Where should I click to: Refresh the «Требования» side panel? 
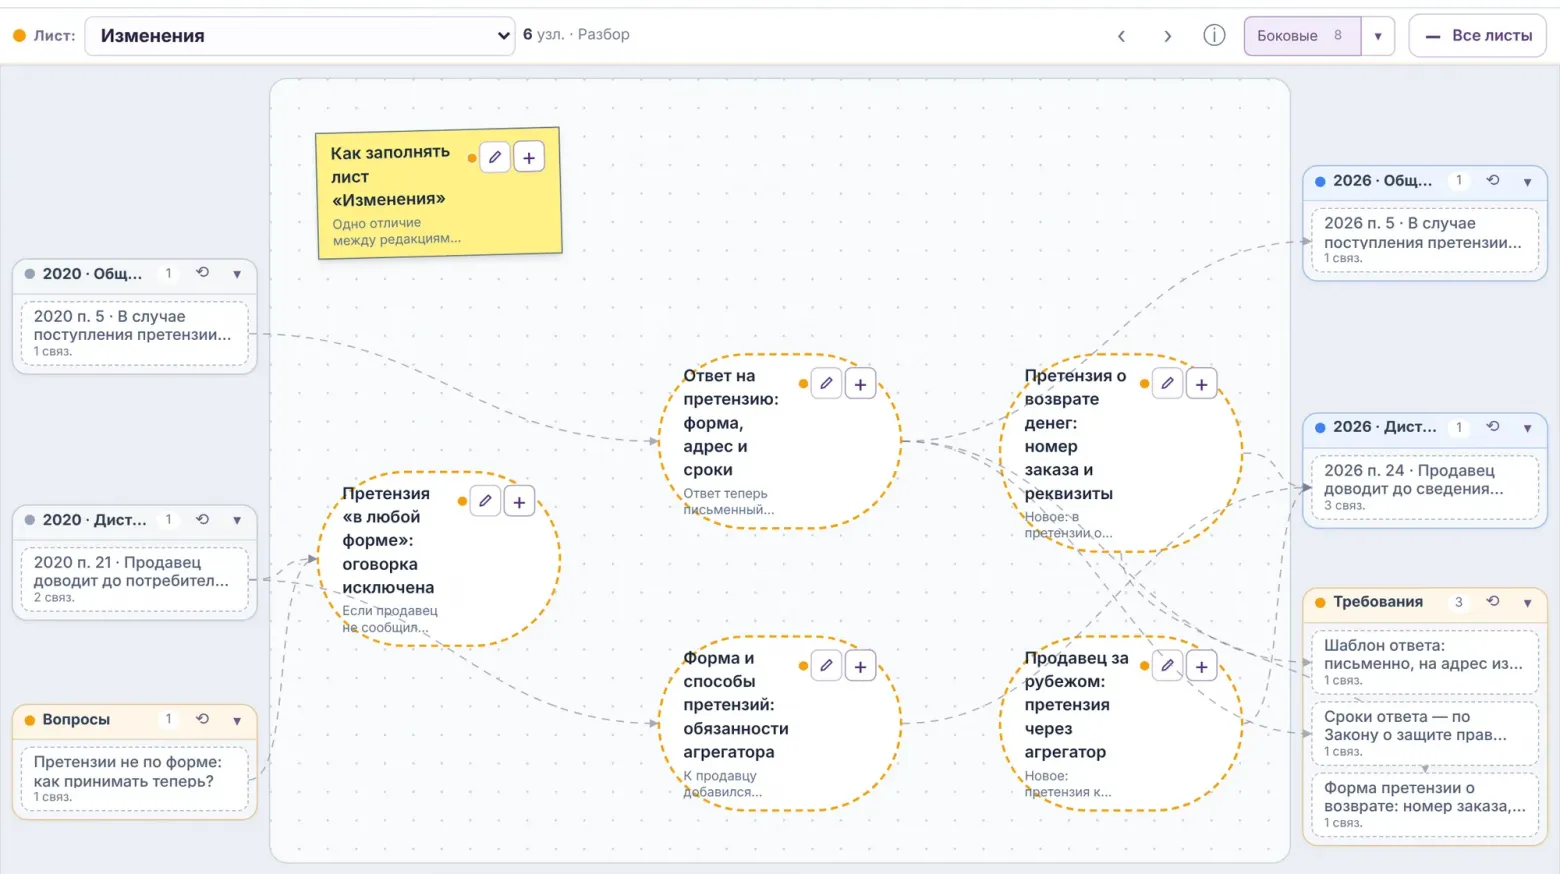click(x=1492, y=602)
